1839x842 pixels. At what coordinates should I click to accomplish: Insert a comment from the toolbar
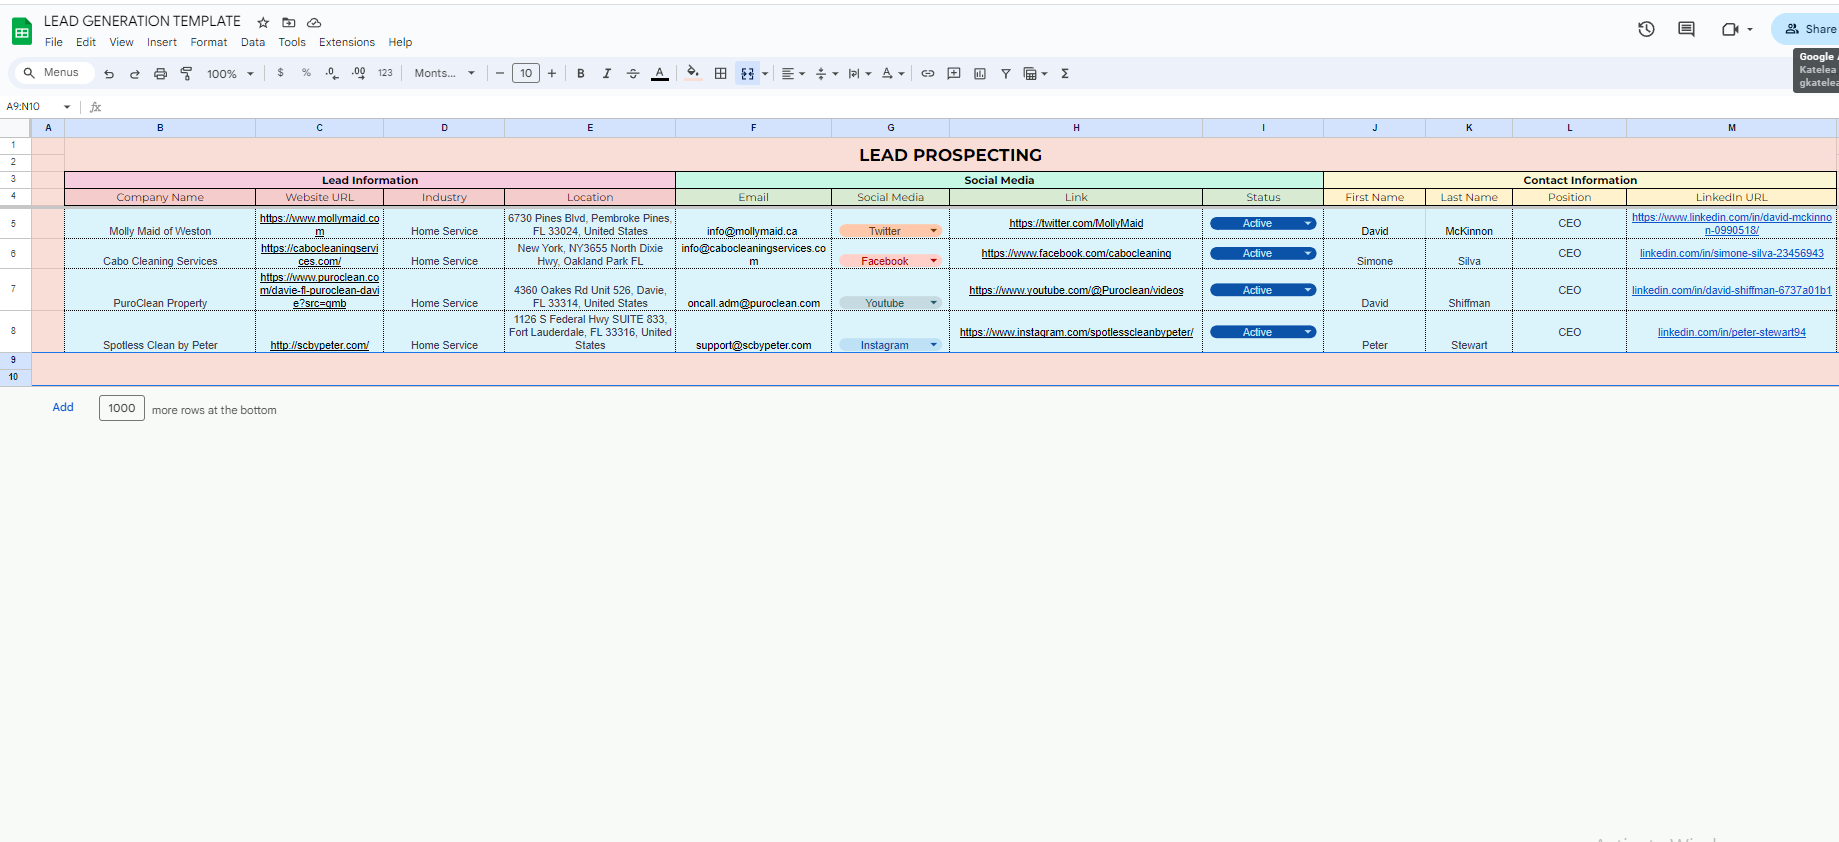[954, 73]
